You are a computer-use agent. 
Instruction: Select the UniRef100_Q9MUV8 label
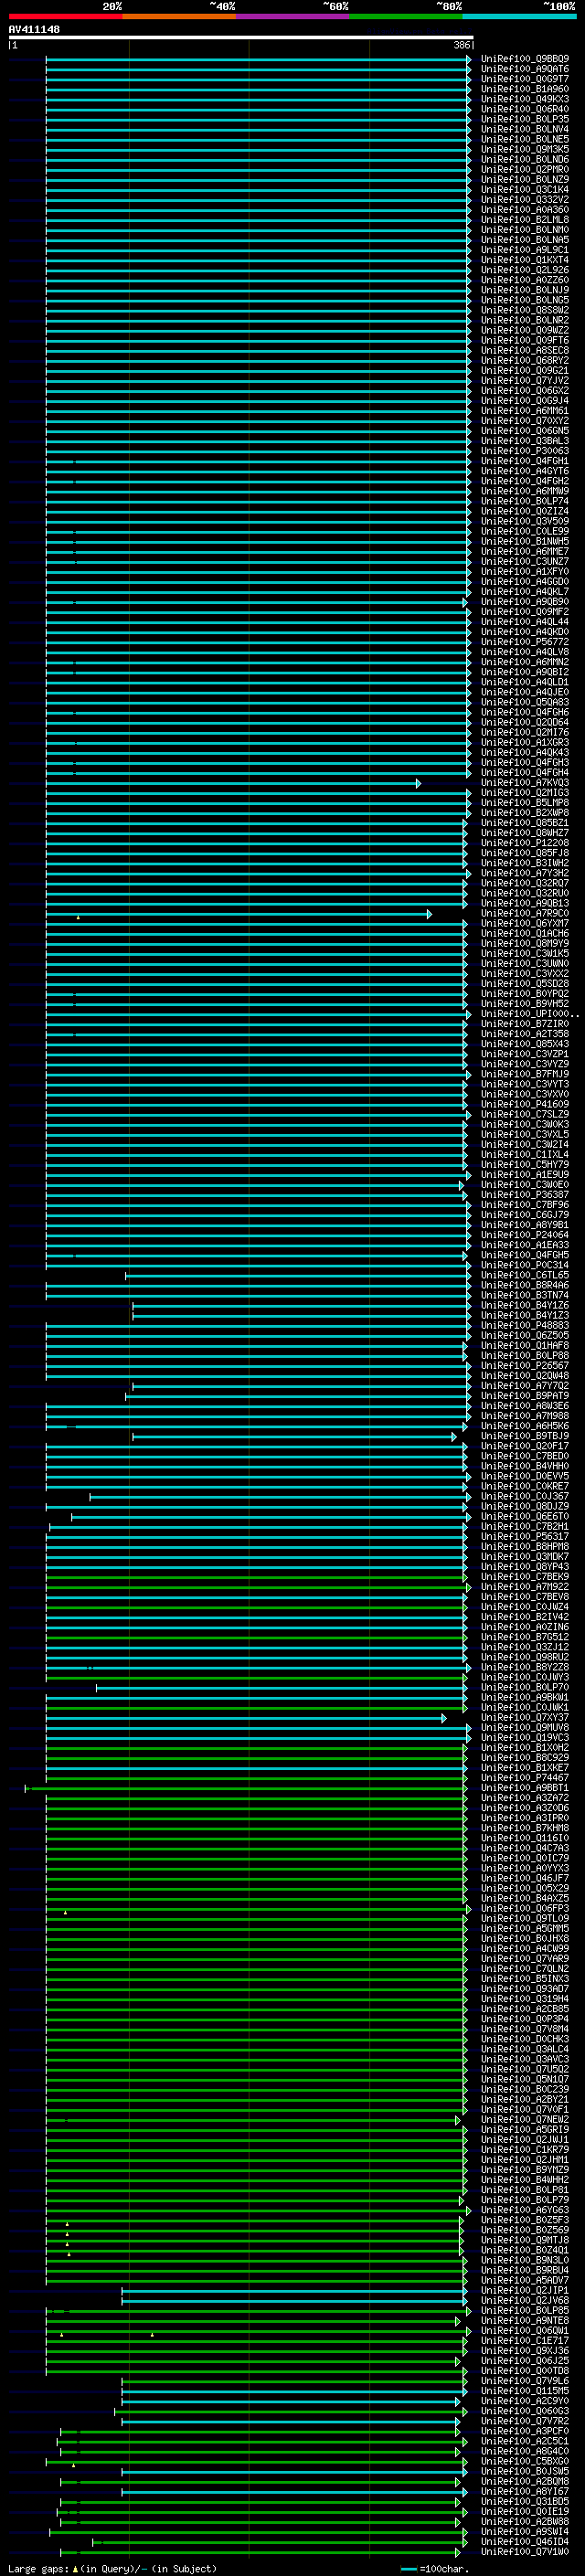click(525, 1727)
